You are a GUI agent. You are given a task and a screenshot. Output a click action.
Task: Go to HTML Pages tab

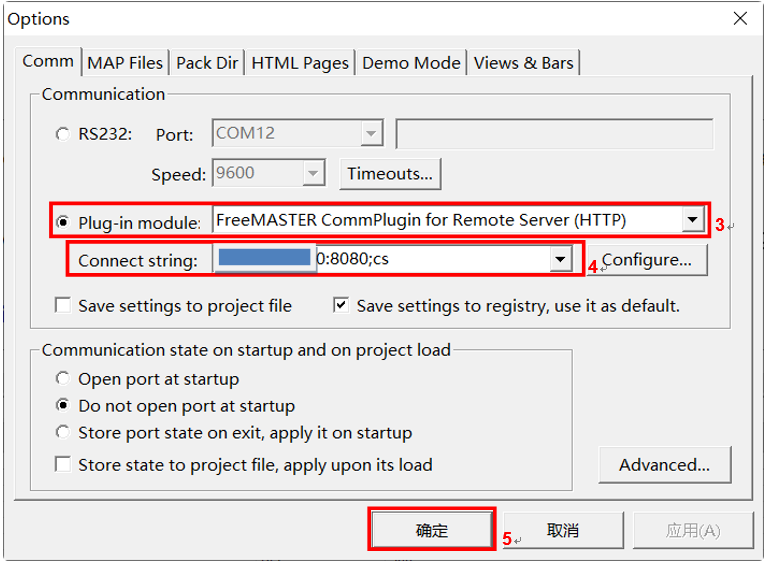coord(300,62)
